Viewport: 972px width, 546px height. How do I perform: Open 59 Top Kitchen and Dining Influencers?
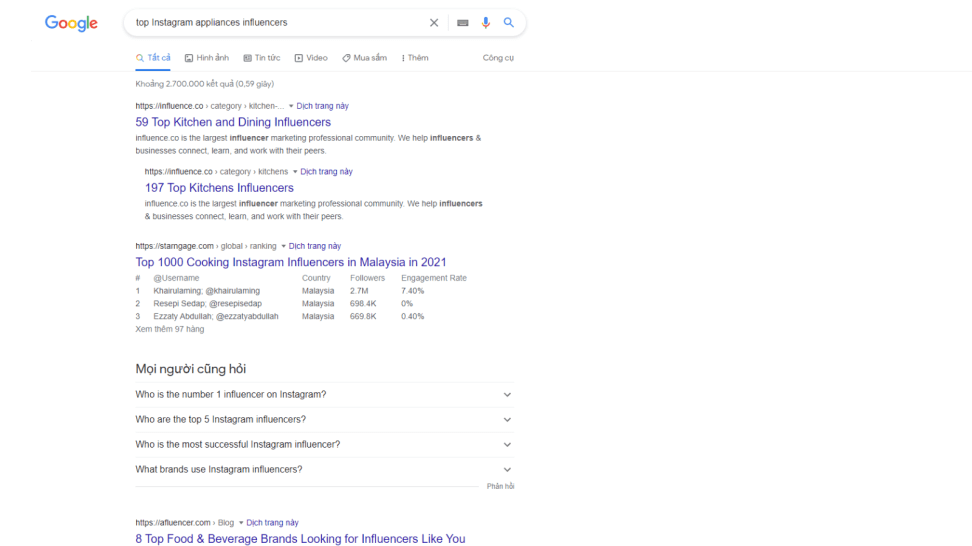[233, 122]
